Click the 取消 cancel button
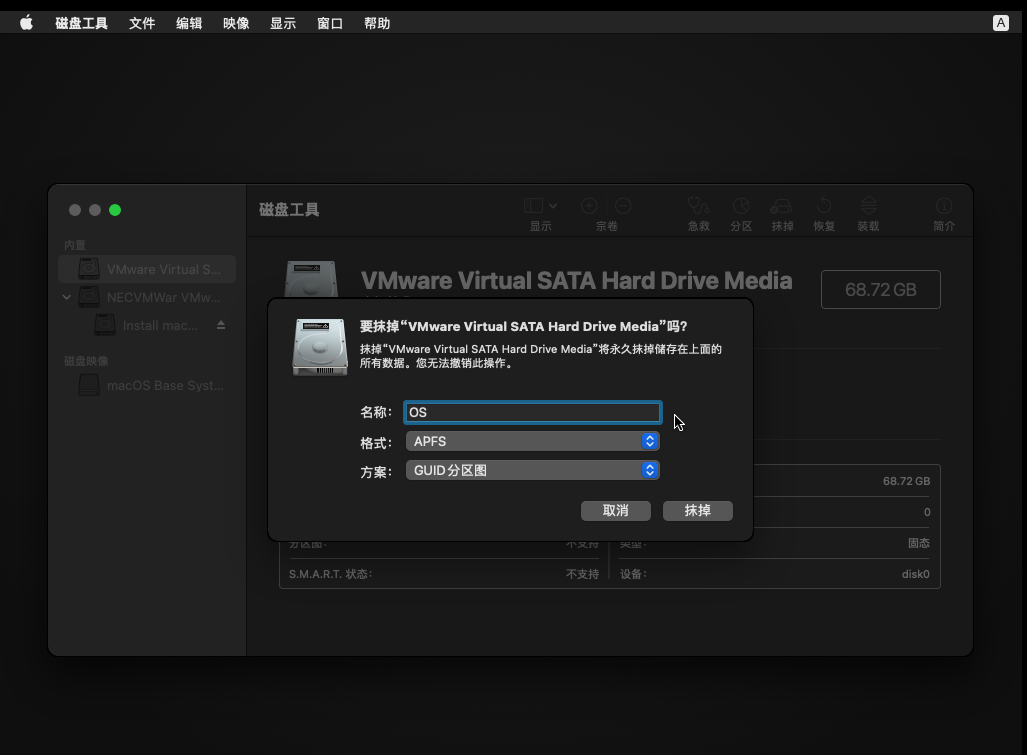This screenshot has height=755, width=1027. tap(616, 511)
